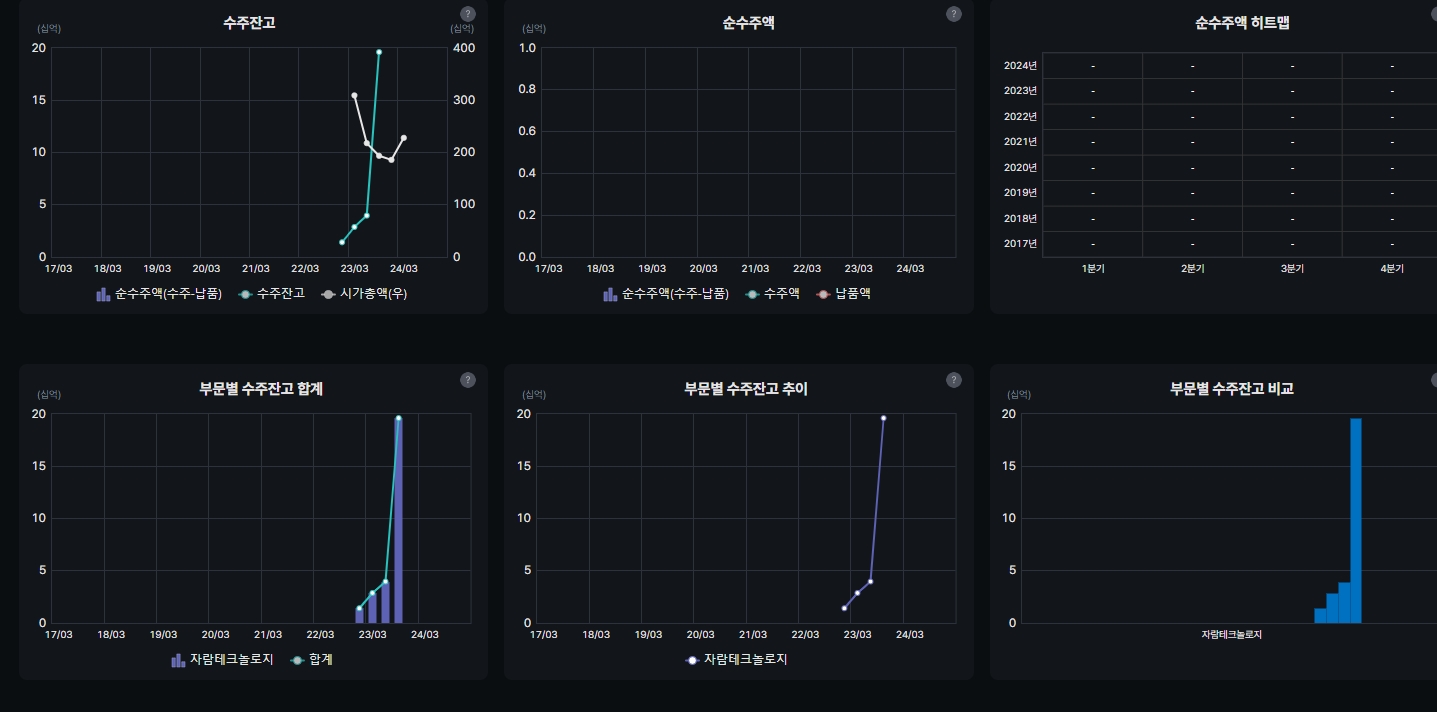Select the 2017년 3분기 heatmap cell
1437x712 pixels.
point(1292,244)
